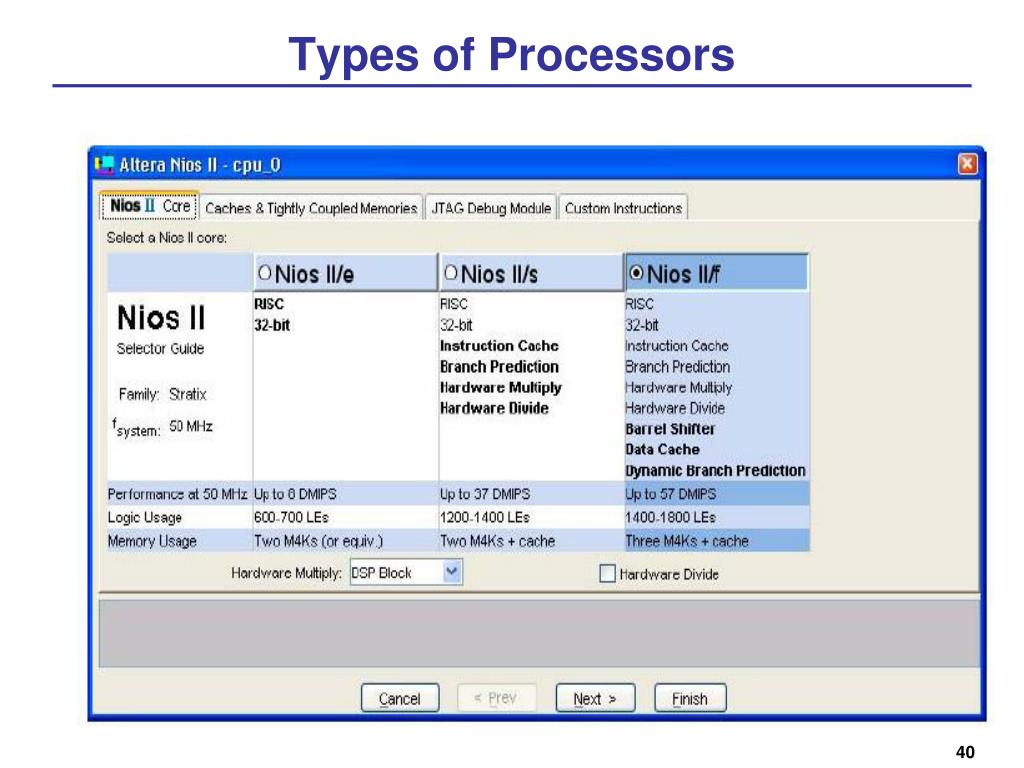Enable the Hardware Divide checkbox
1024x768 pixels.
click(x=607, y=573)
